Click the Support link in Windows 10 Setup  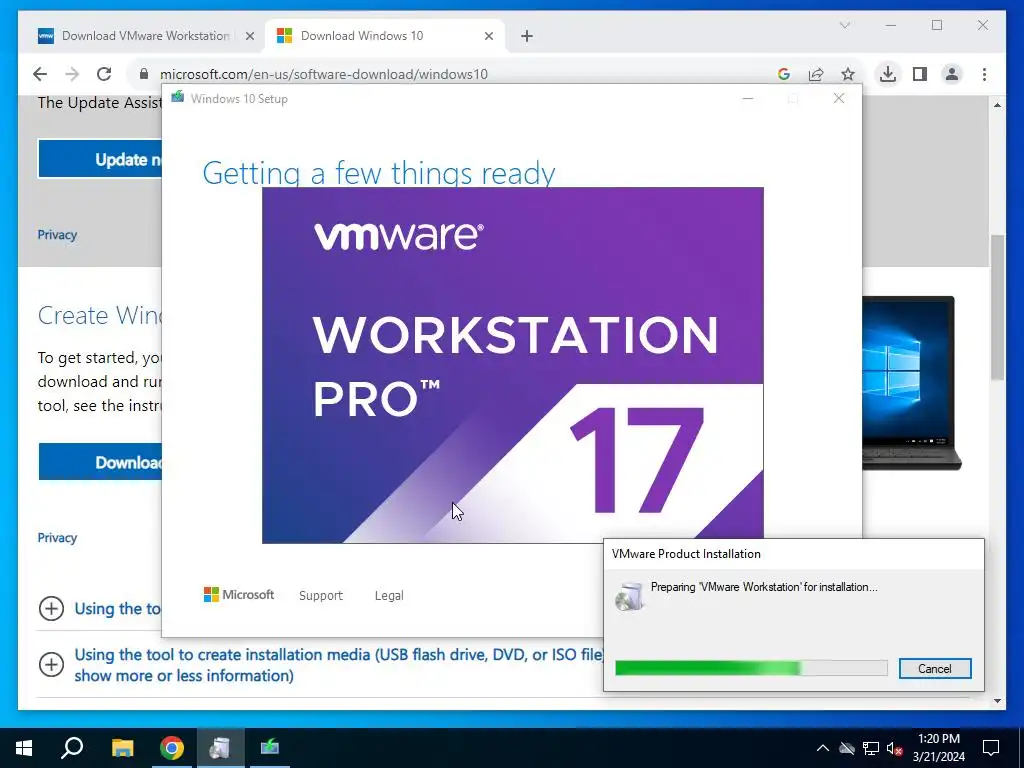321,595
